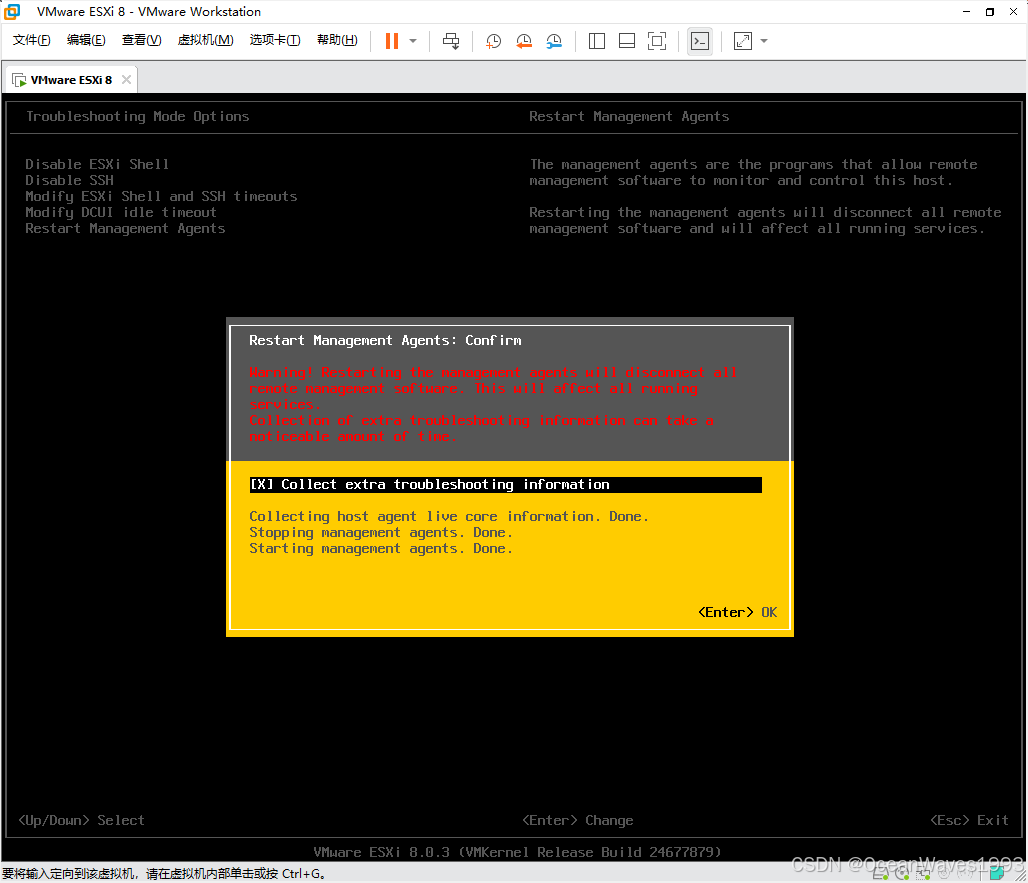Click Collecting host agent live core information line
1028x883 pixels.
(x=449, y=517)
